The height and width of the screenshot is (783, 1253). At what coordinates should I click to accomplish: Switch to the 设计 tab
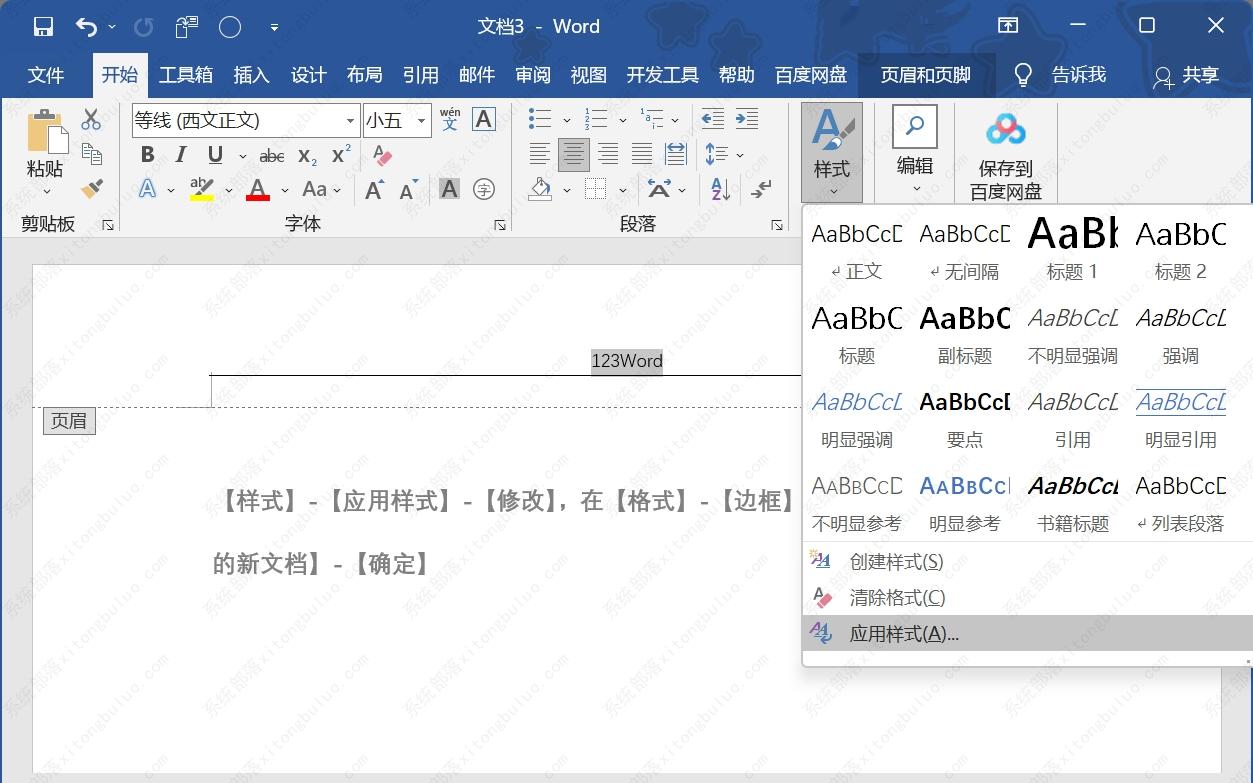[308, 75]
